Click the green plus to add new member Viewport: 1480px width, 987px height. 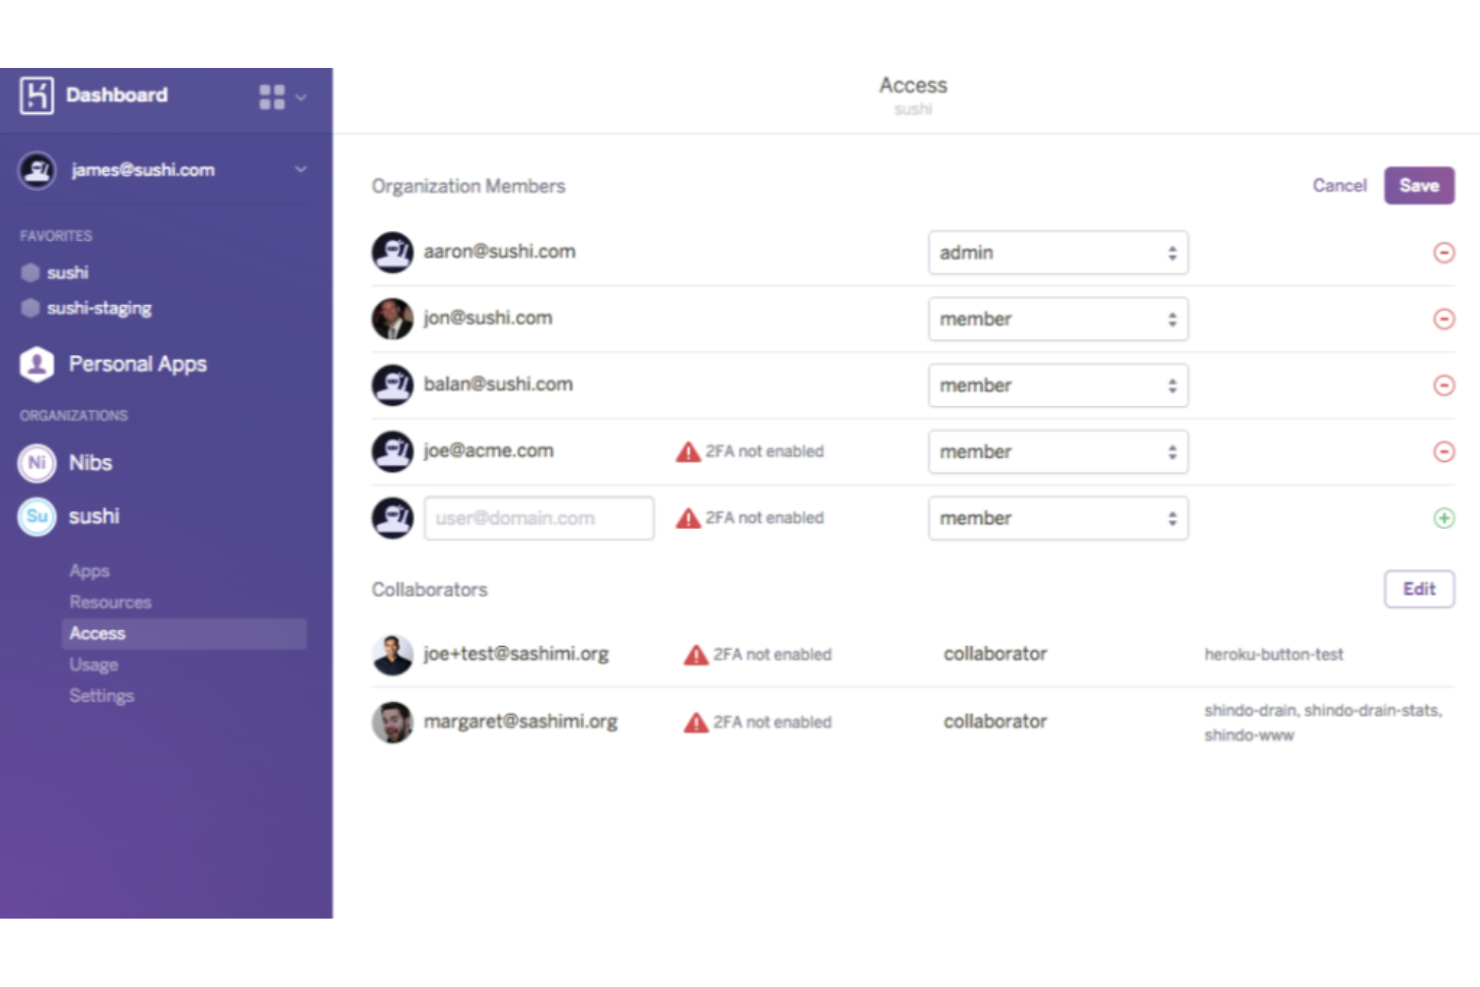click(x=1444, y=518)
